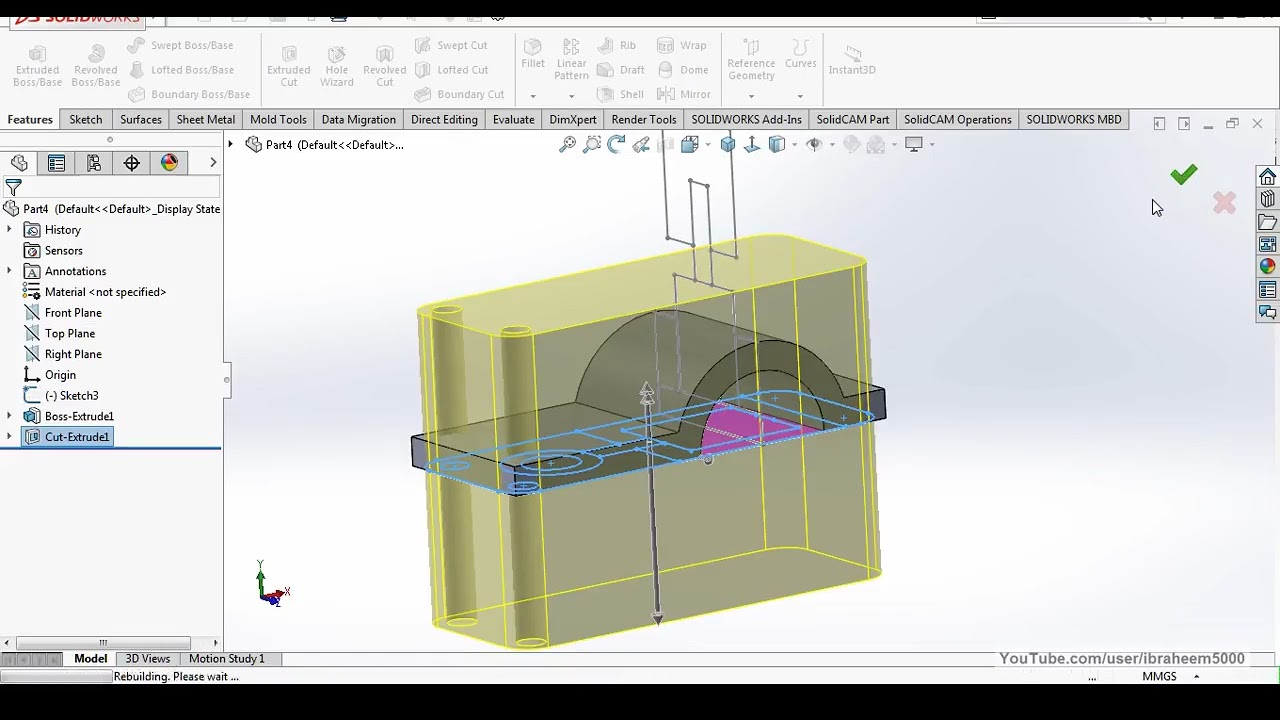Screen dimensions: 1280x720
Task: Click the Zoom to Fit magnifier icon
Action: (x=567, y=145)
